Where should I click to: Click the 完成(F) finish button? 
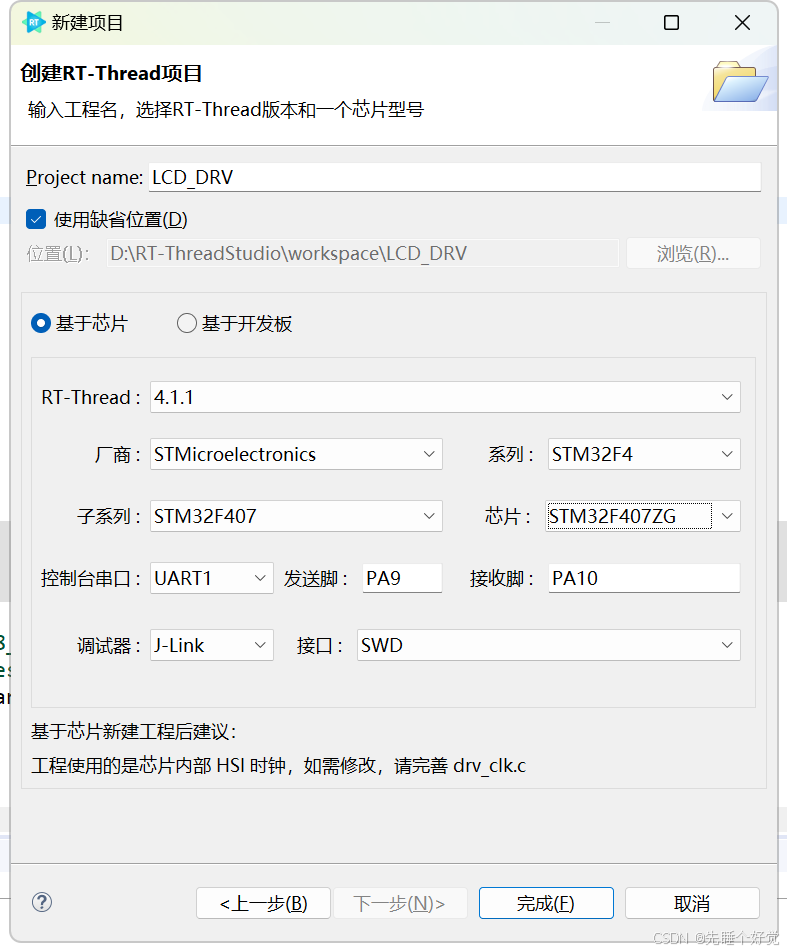pyautogui.click(x=546, y=903)
